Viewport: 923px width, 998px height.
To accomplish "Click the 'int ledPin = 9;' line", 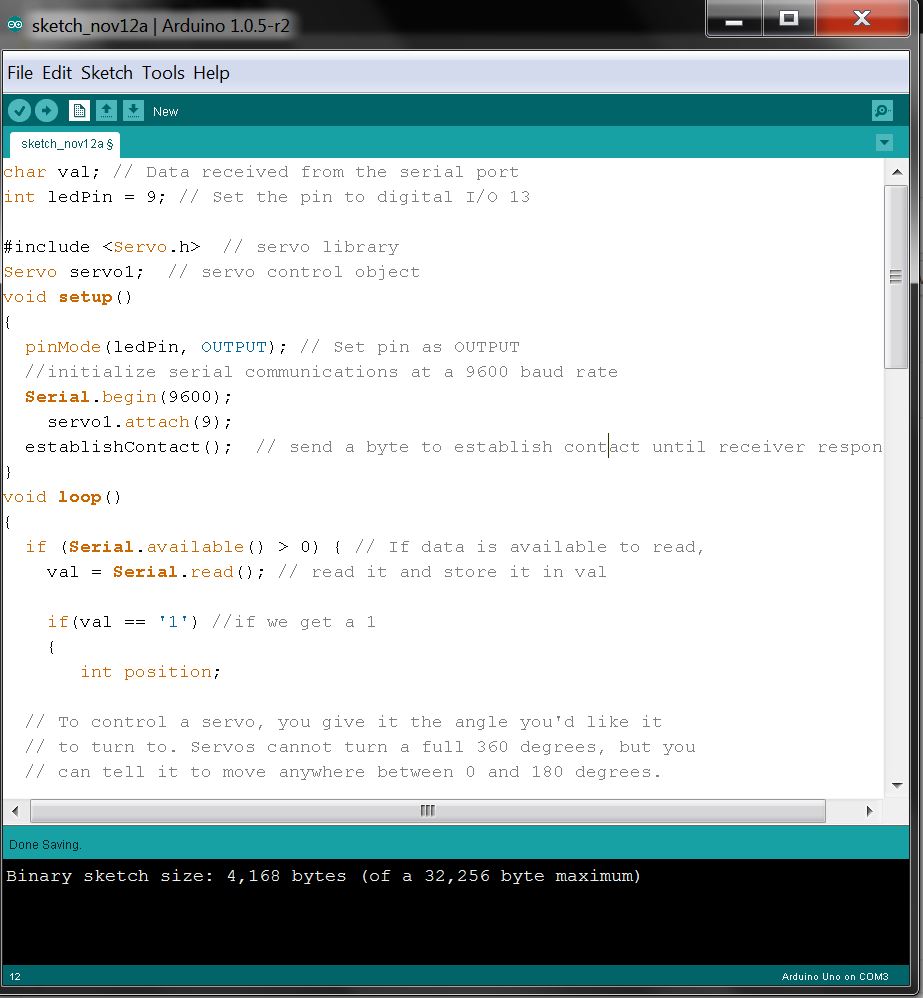I will [x=267, y=197].
